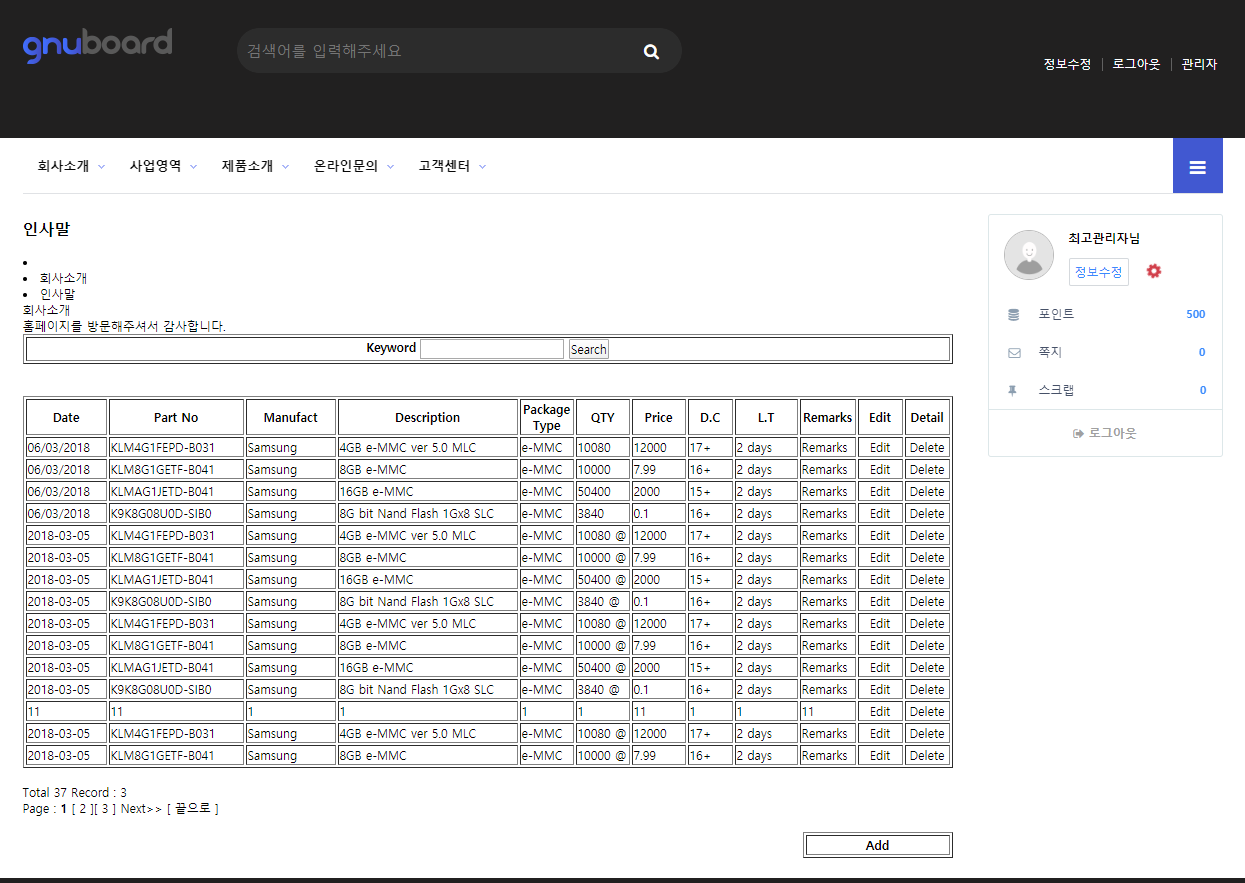Click the 쪽지 envelope message icon
Image resolution: width=1245 pixels, height=883 pixels.
point(1014,352)
